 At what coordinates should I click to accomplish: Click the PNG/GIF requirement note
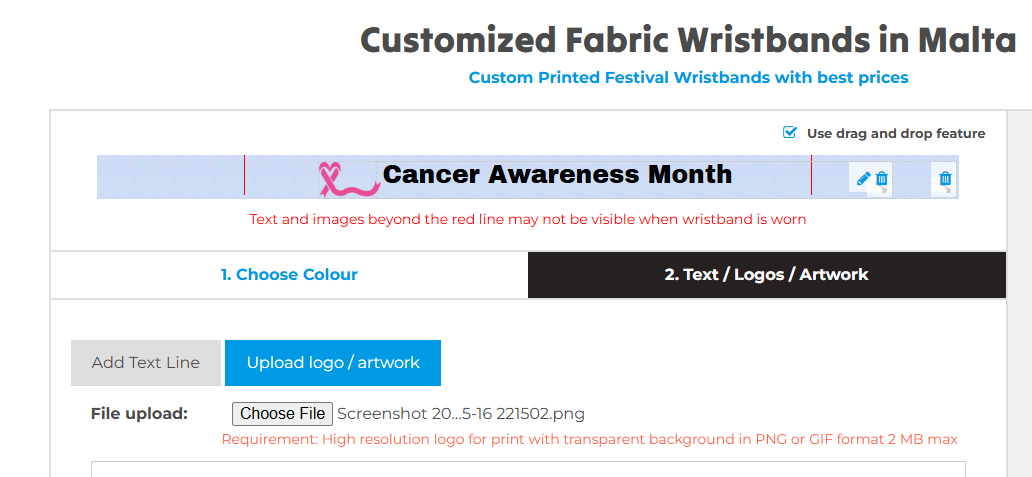click(x=589, y=439)
